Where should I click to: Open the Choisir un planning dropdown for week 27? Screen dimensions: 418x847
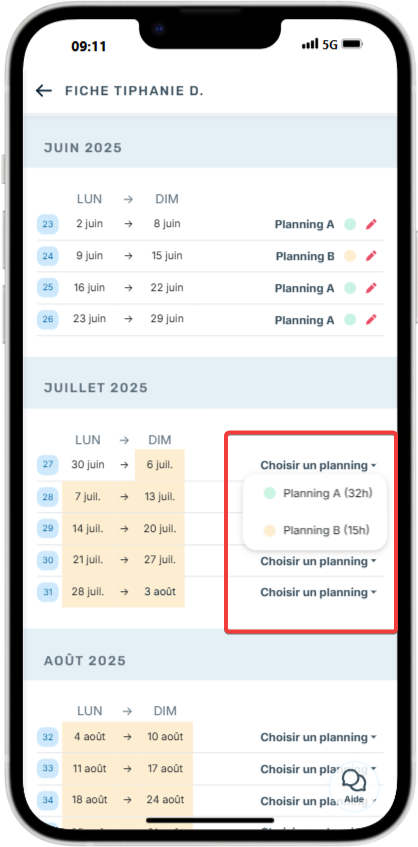click(318, 465)
